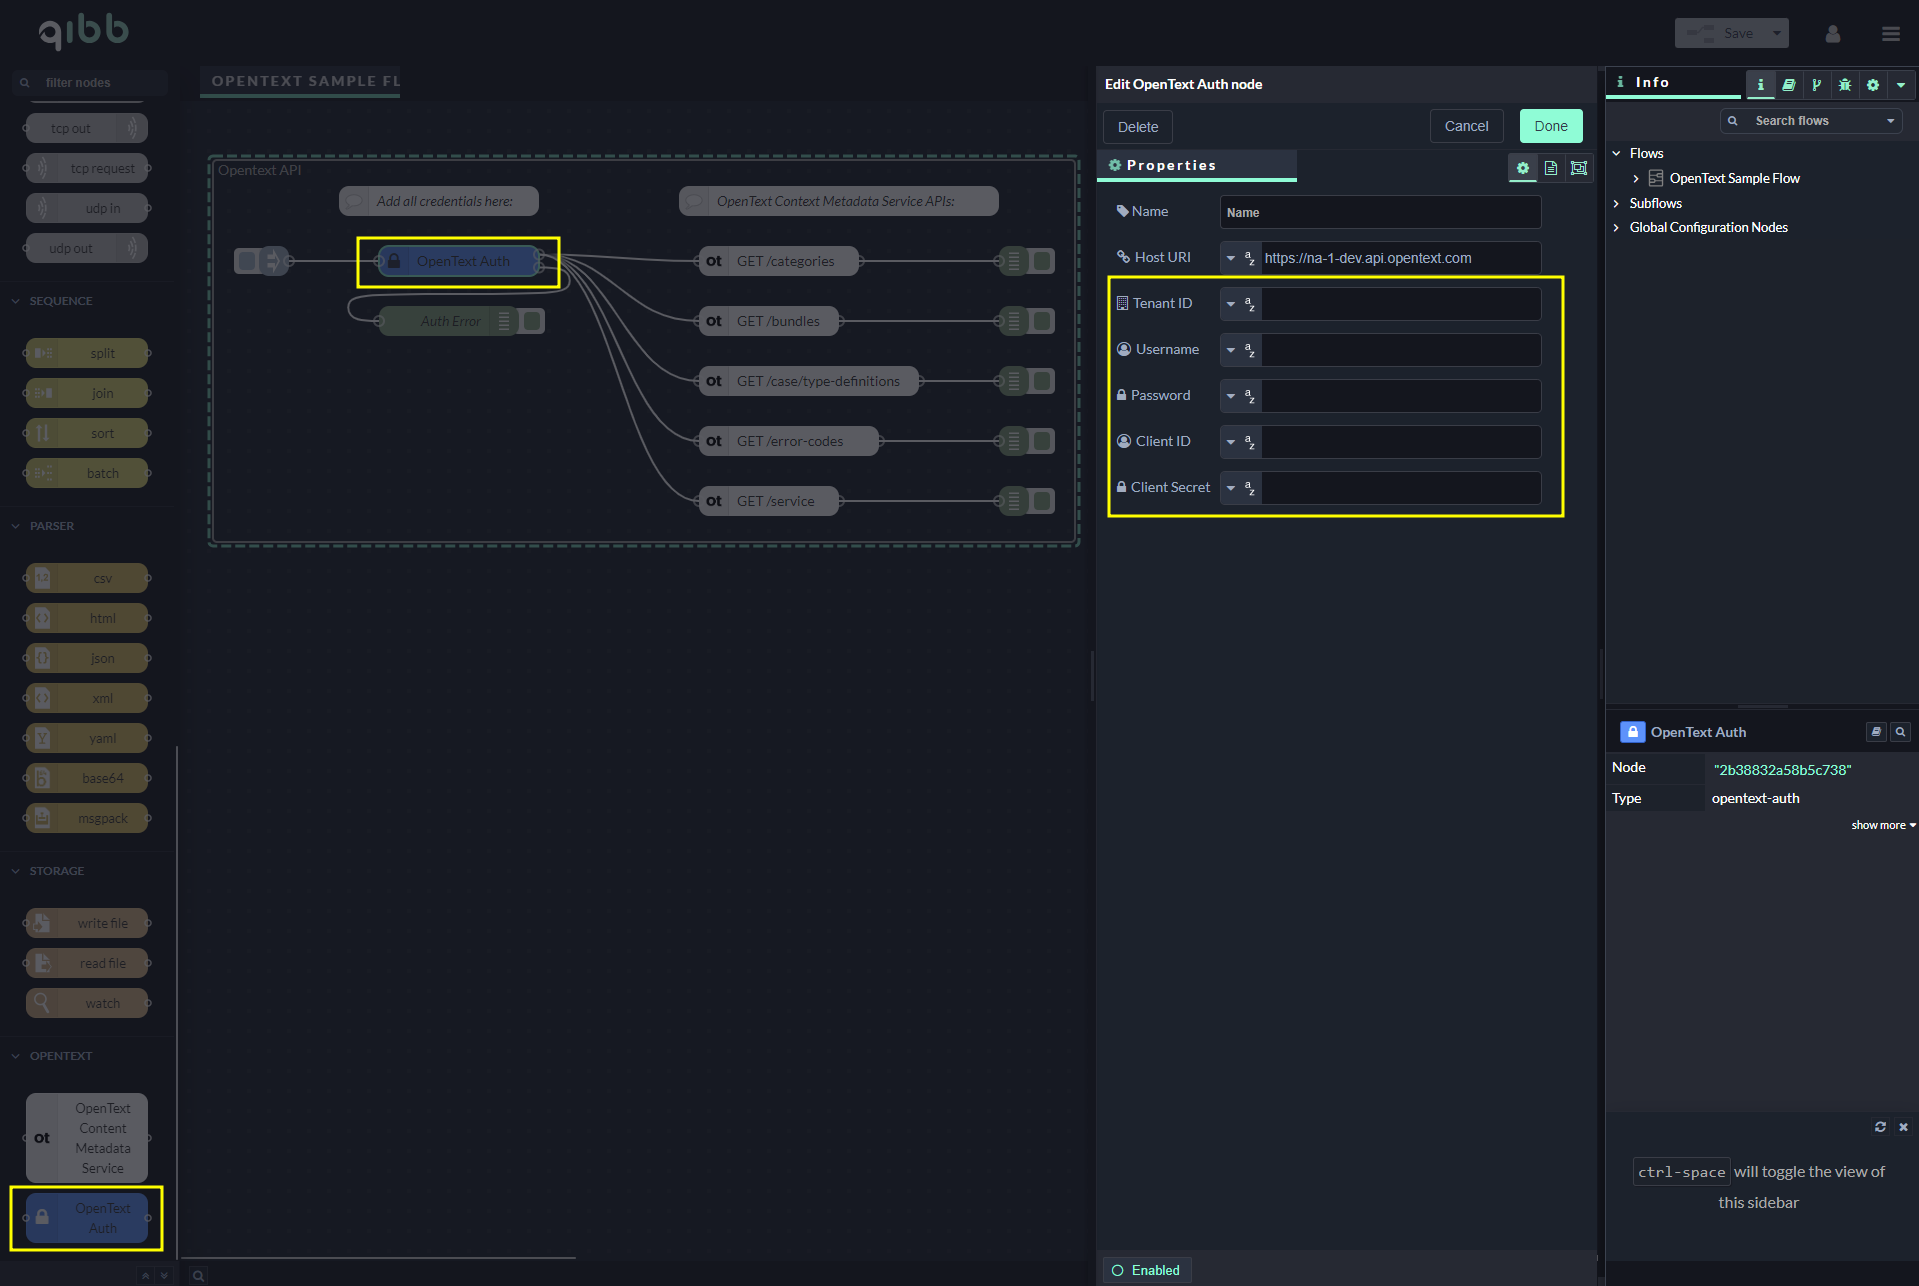Viewport: 1919px width, 1286px height.
Task: Expand Global Configuration Nodes in the tree
Action: point(1616,228)
